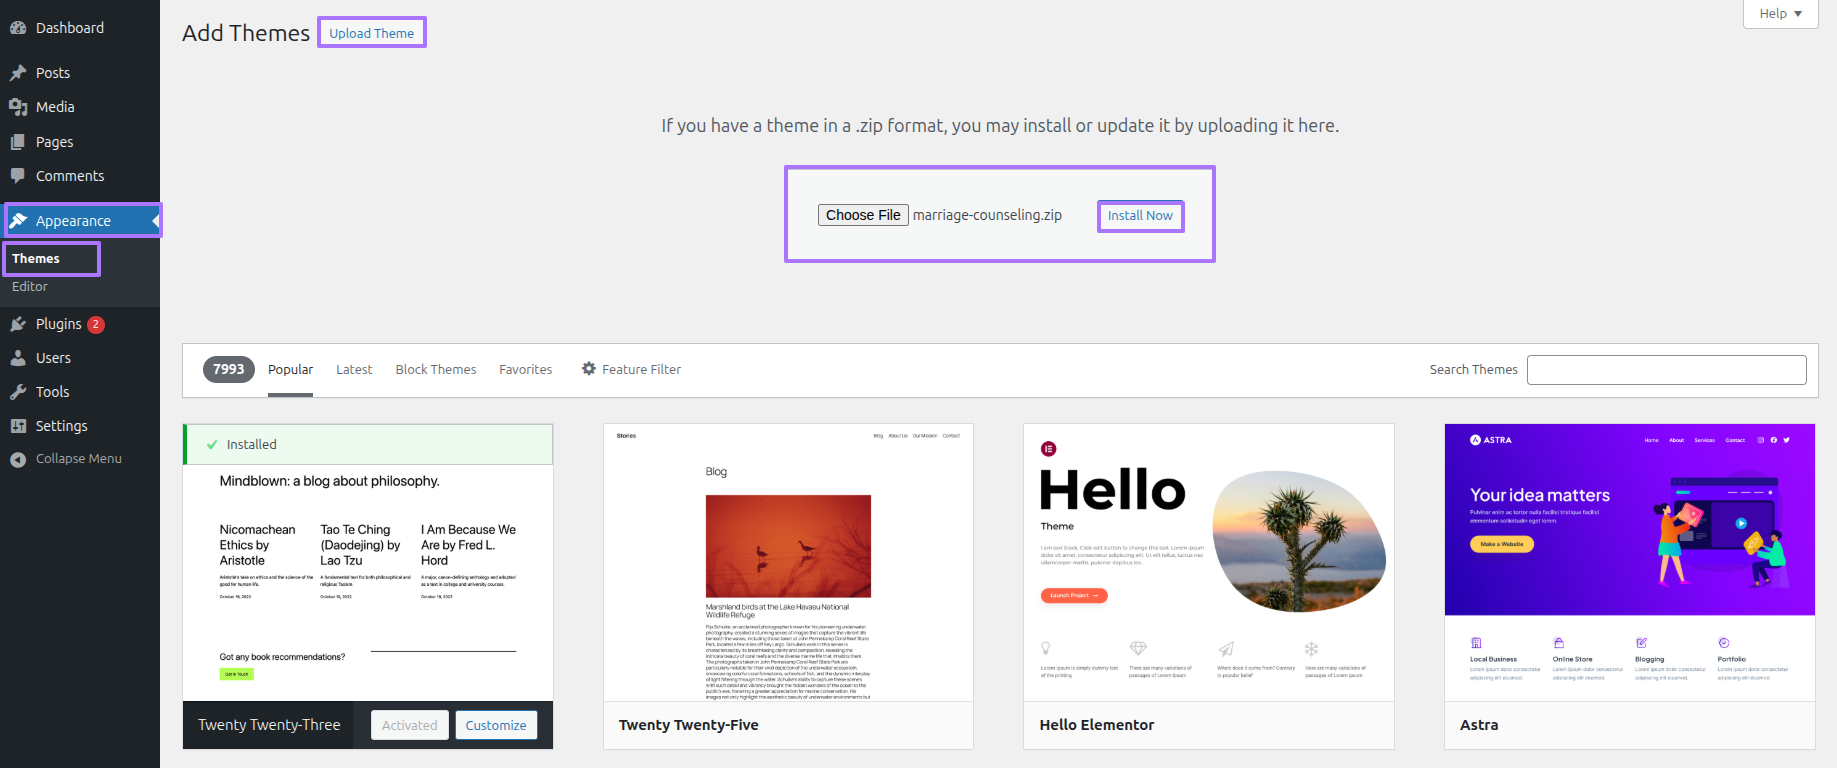Click the Users person icon

pyautogui.click(x=18, y=358)
